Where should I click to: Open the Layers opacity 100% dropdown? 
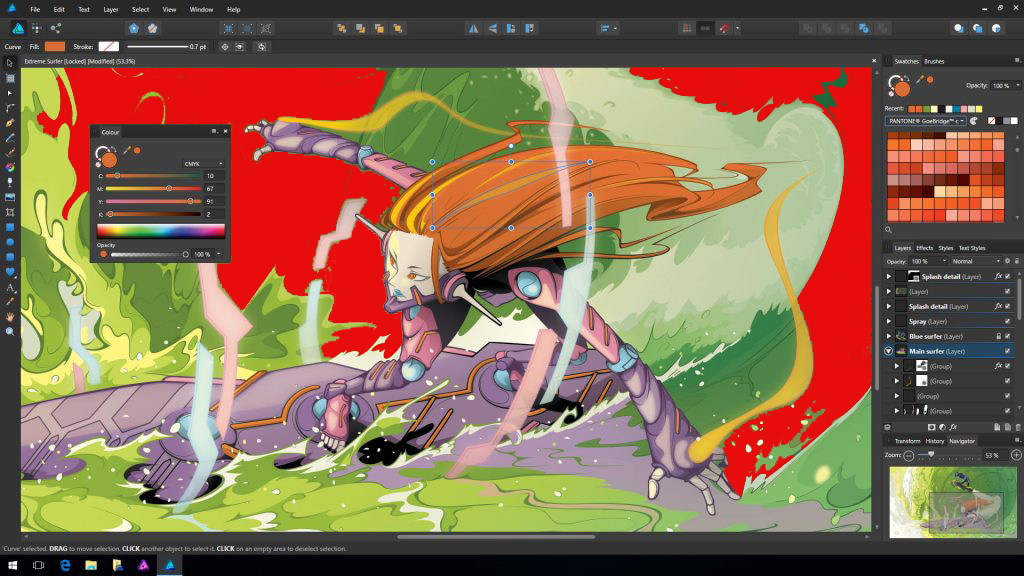pos(928,261)
